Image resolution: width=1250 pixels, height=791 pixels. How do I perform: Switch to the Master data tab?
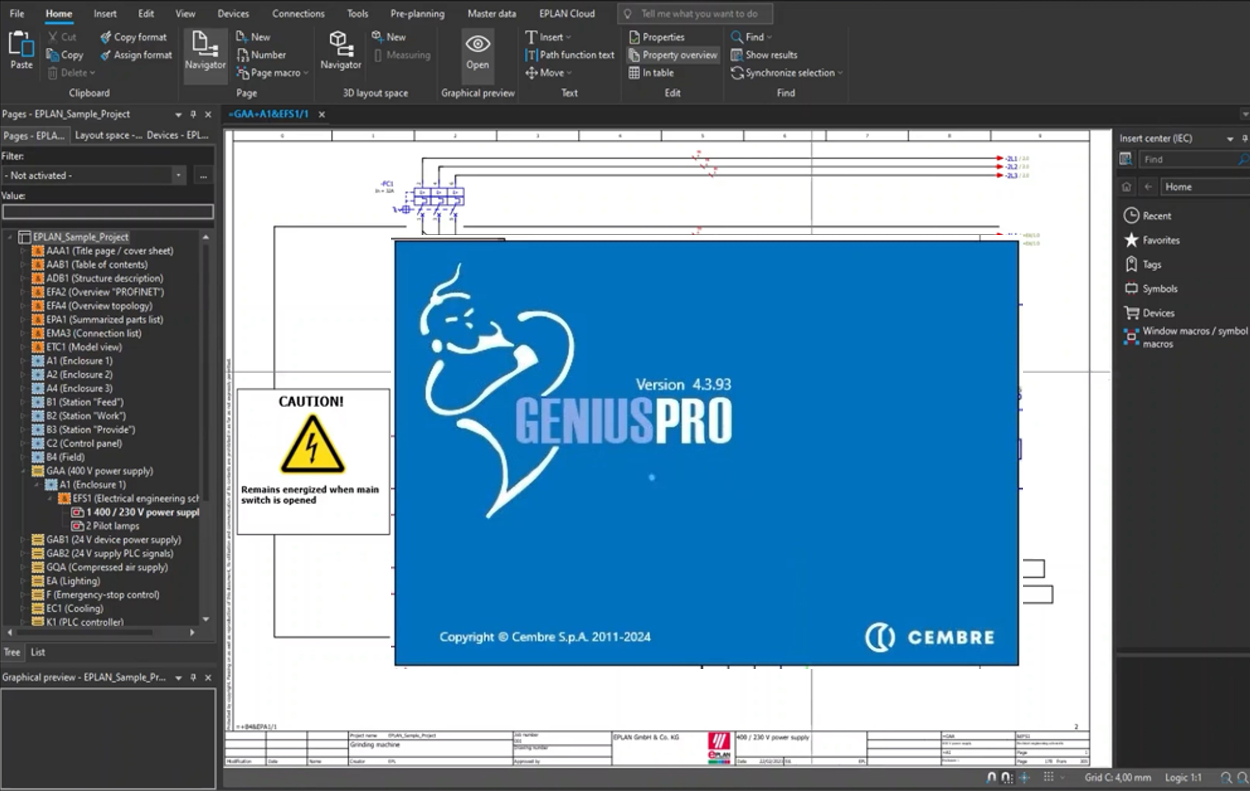pos(492,14)
